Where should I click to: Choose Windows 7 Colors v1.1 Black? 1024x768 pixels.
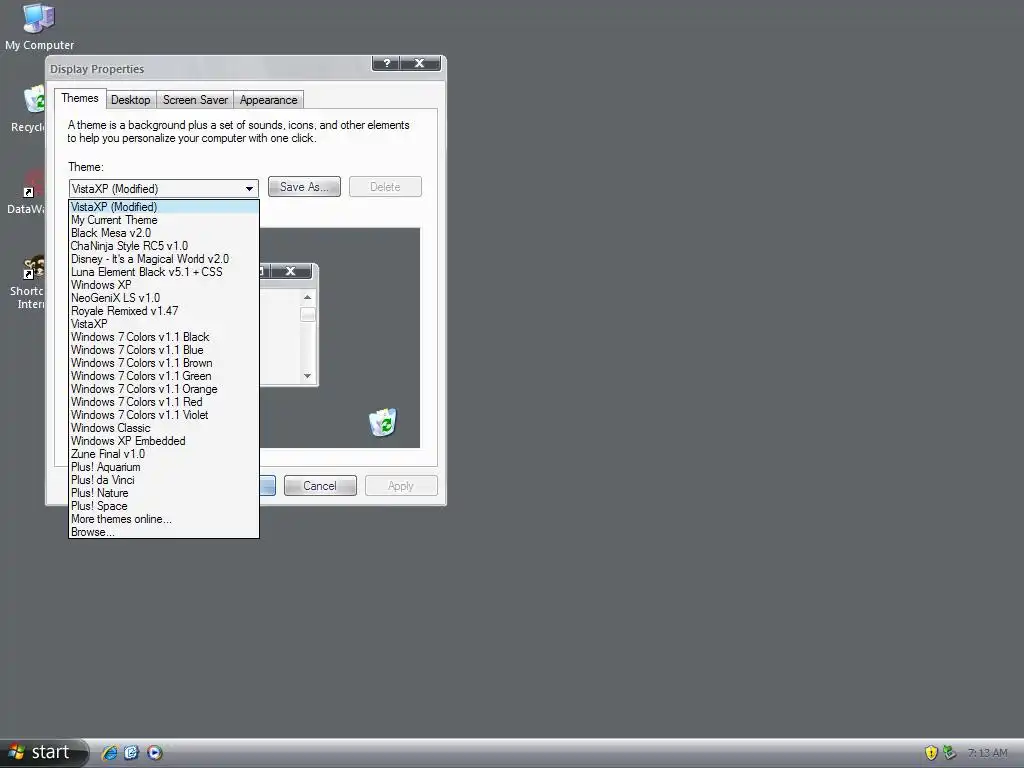click(x=164, y=337)
